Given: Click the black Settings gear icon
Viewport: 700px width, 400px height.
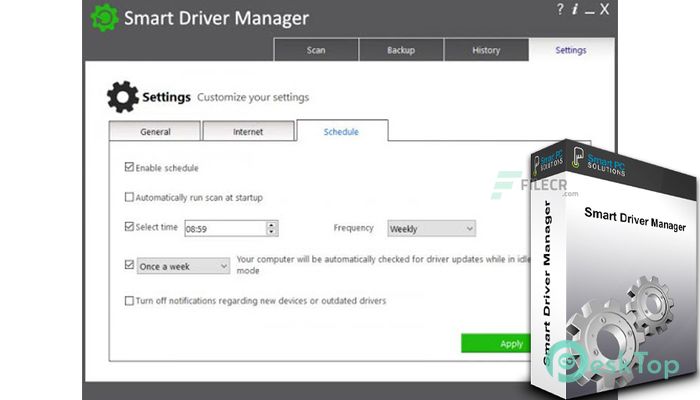Looking at the screenshot, I should pyautogui.click(x=123, y=97).
